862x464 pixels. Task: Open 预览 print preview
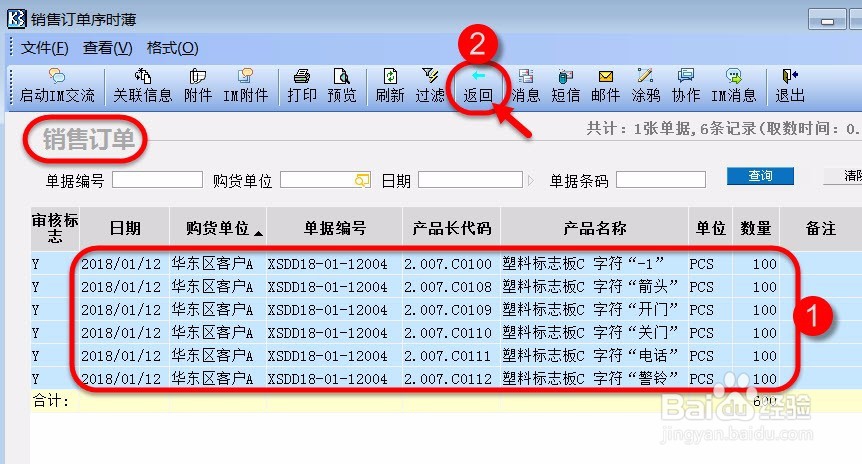(x=341, y=86)
